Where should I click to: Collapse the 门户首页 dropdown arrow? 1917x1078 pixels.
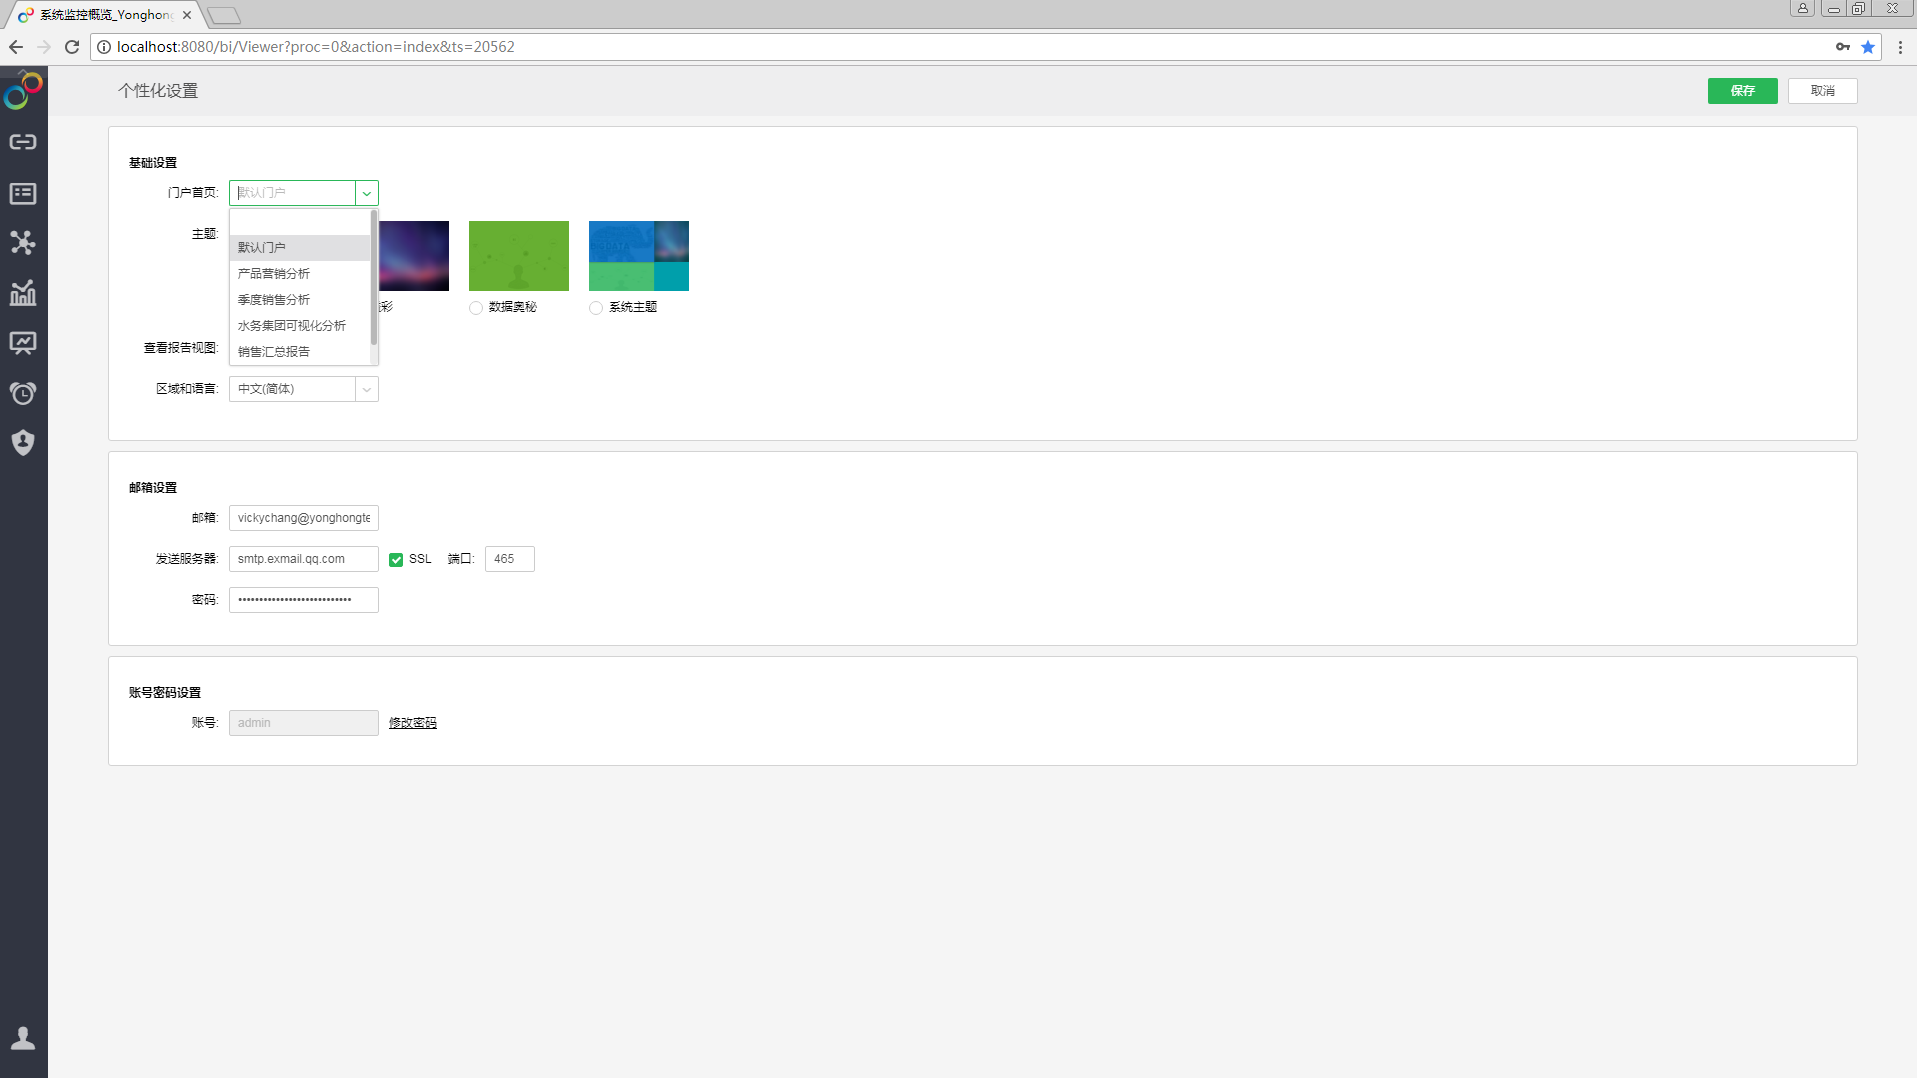click(x=367, y=193)
